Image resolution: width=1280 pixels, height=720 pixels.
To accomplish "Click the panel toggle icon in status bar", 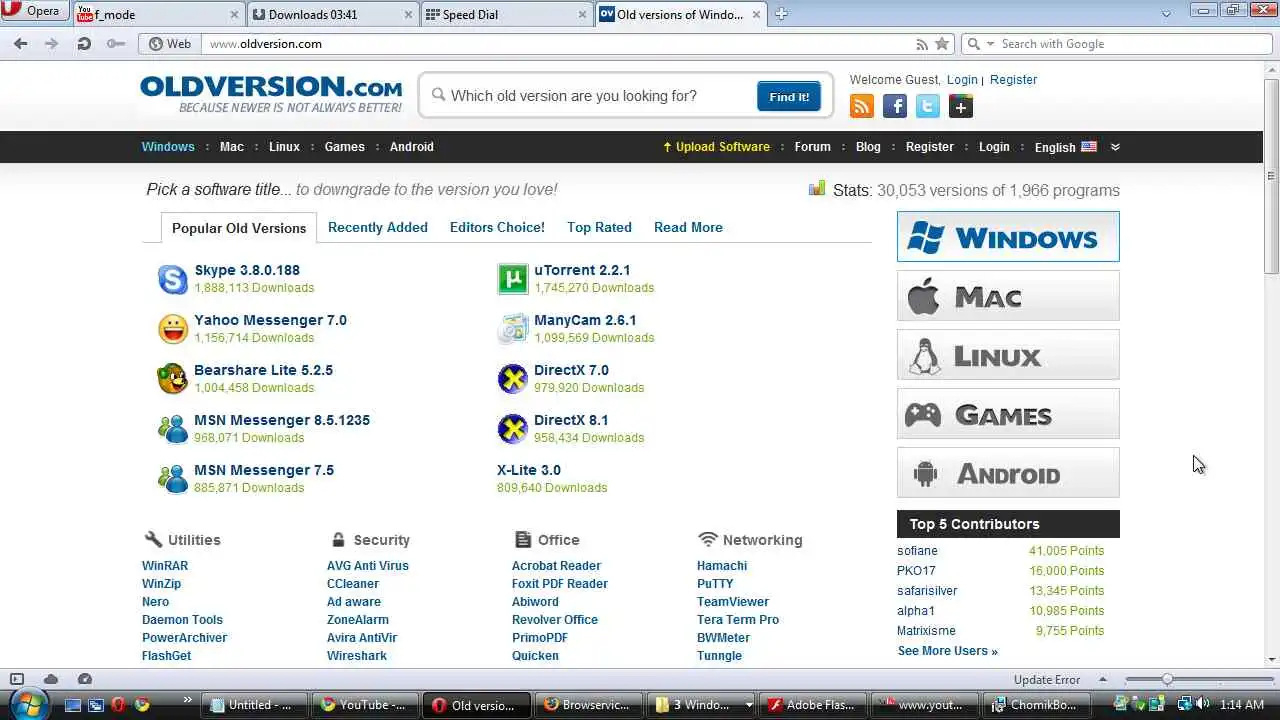I will point(16,679).
